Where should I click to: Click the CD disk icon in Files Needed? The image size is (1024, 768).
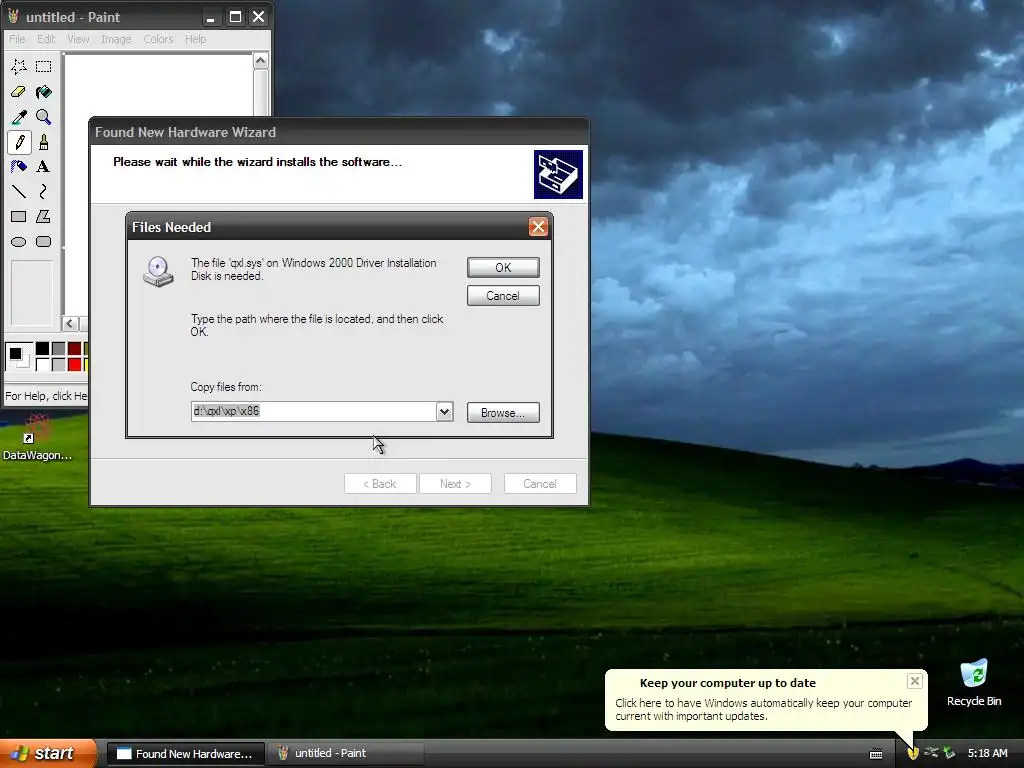[158, 271]
